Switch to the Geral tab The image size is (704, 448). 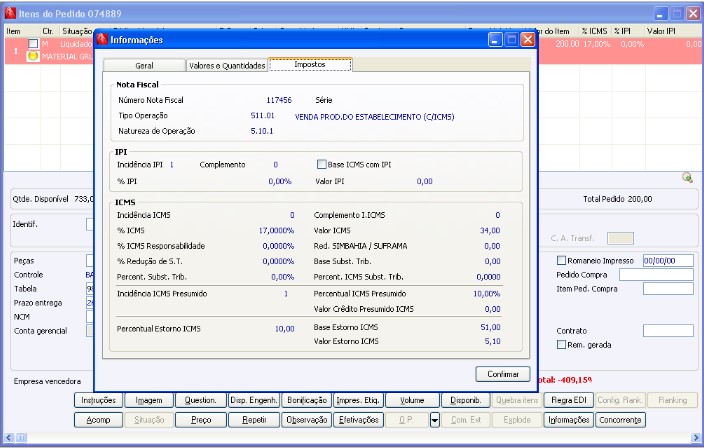tap(144, 66)
